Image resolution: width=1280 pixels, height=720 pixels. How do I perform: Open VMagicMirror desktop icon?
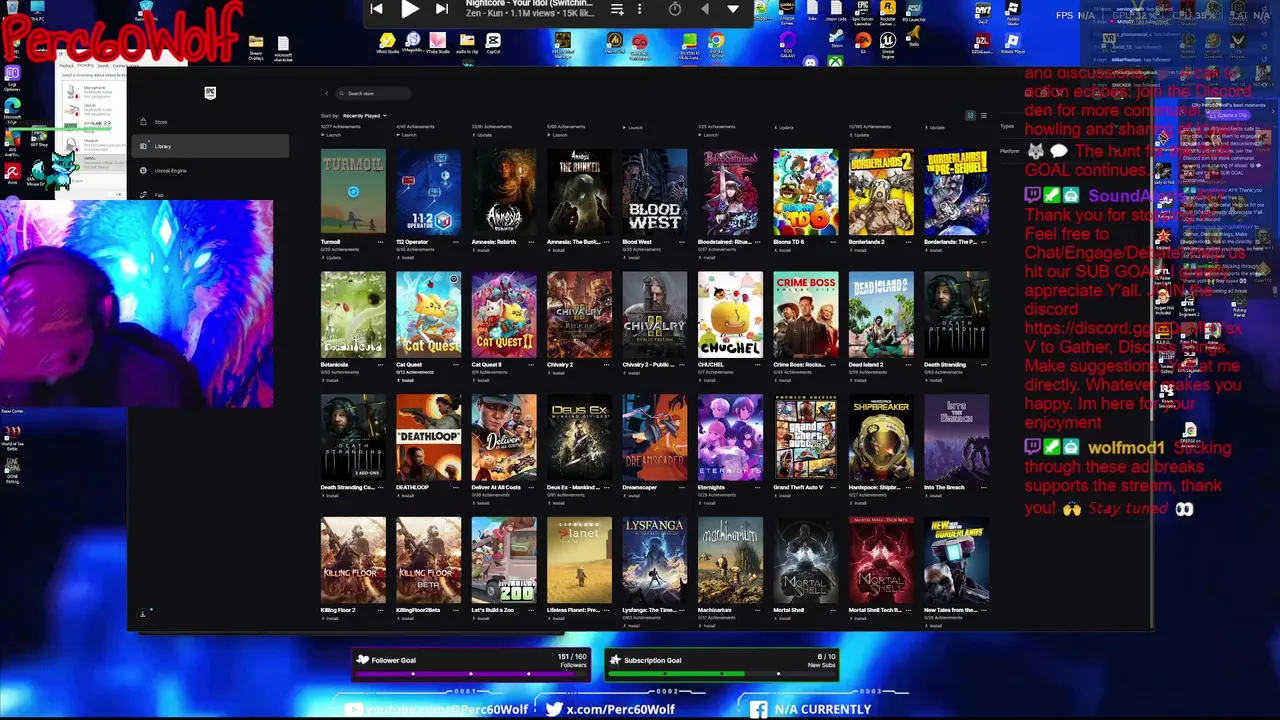[x=413, y=42]
